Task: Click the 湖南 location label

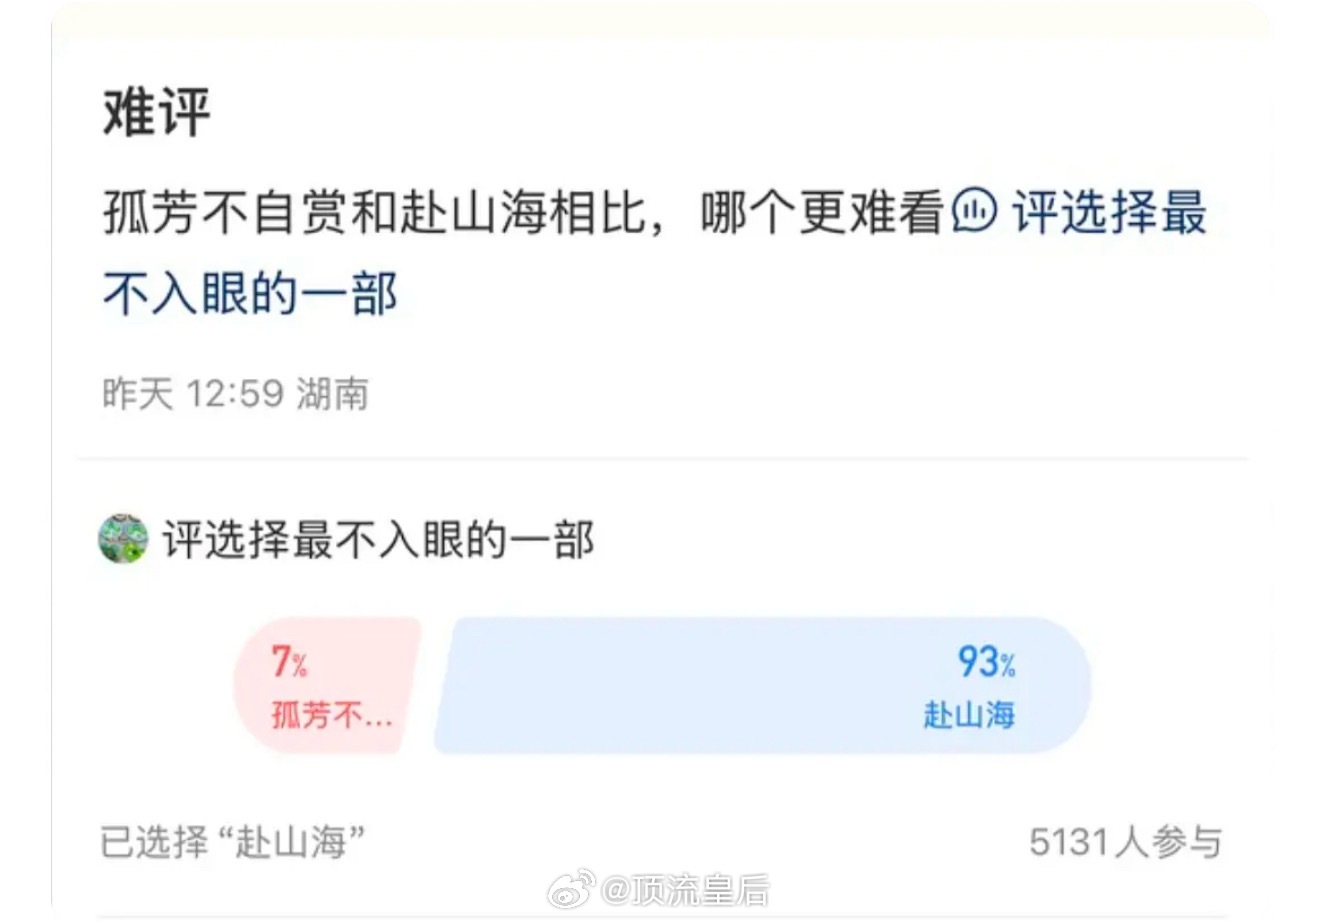Action: (x=333, y=393)
